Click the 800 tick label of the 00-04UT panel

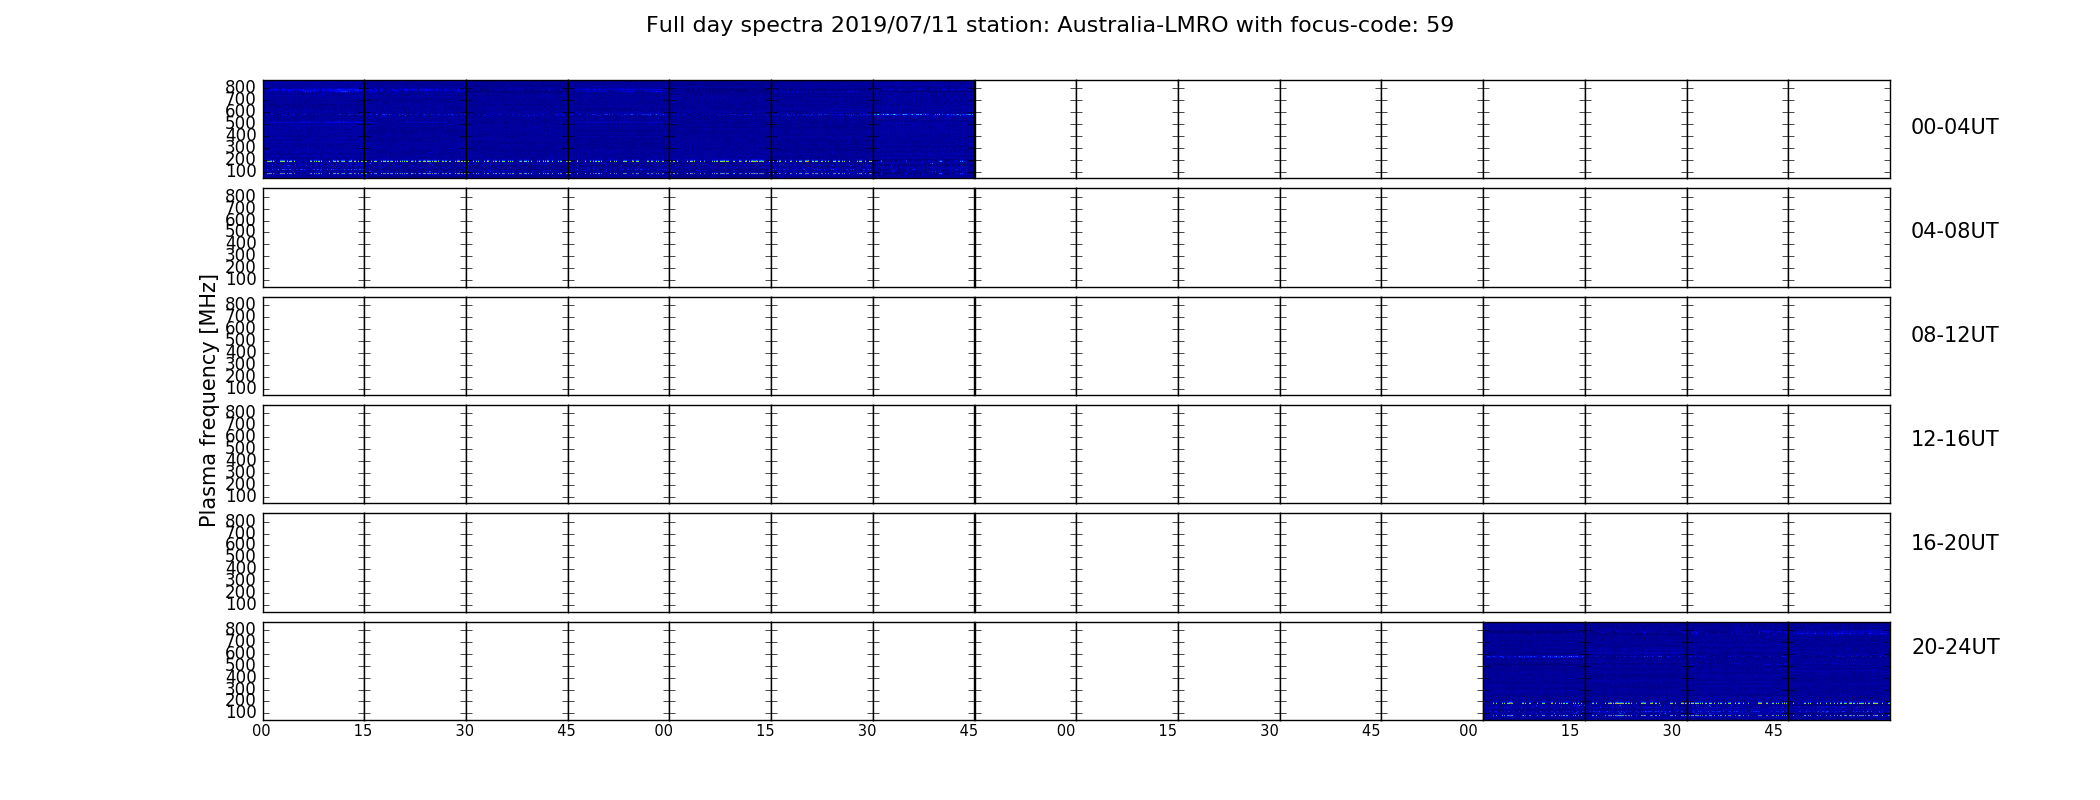pyautogui.click(x=241, y=87)
